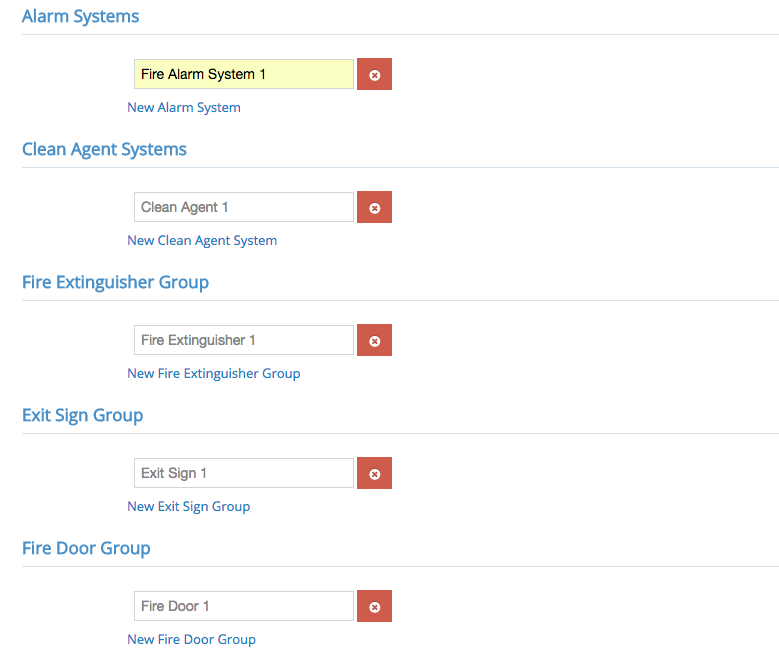
Task: Add a New Fire Extinguisher Group
Action: coord(214,373)
